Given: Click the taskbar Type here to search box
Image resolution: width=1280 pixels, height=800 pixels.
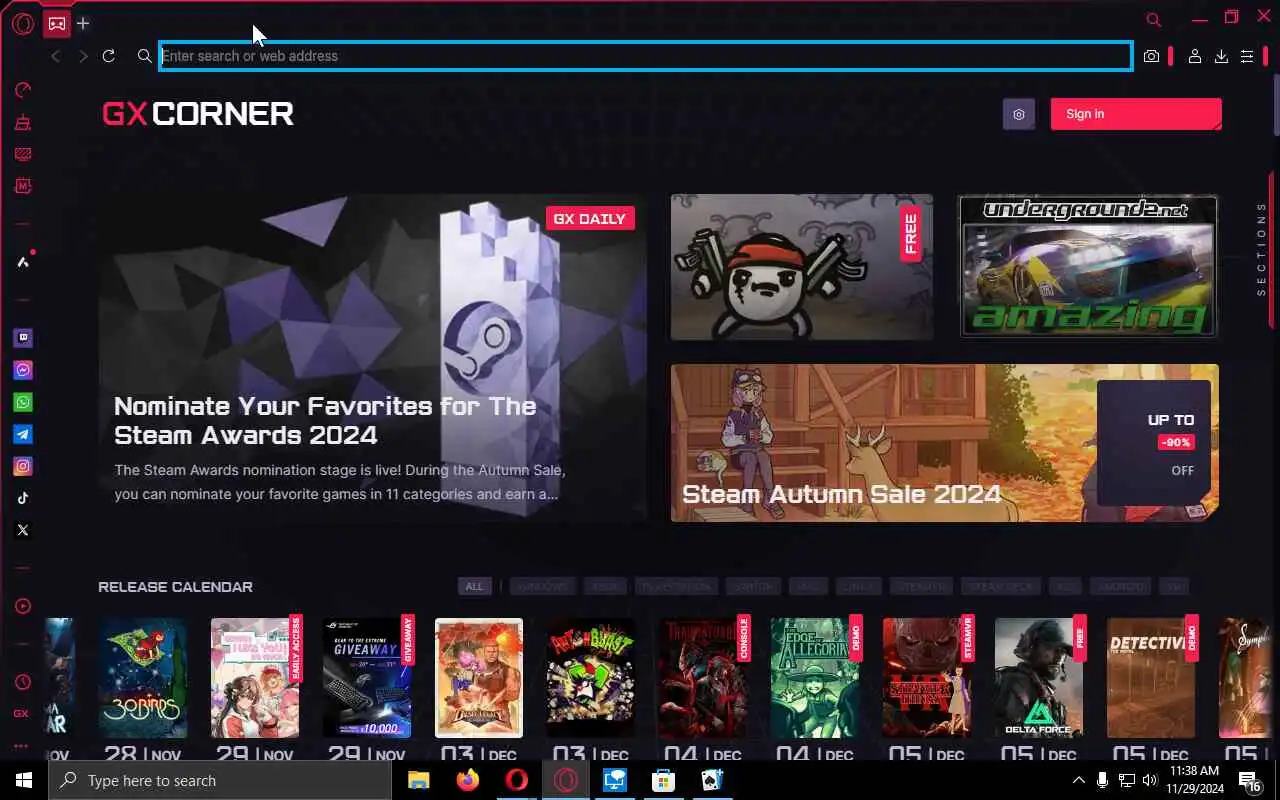Looking at the screenshot, I should point(220,780).
